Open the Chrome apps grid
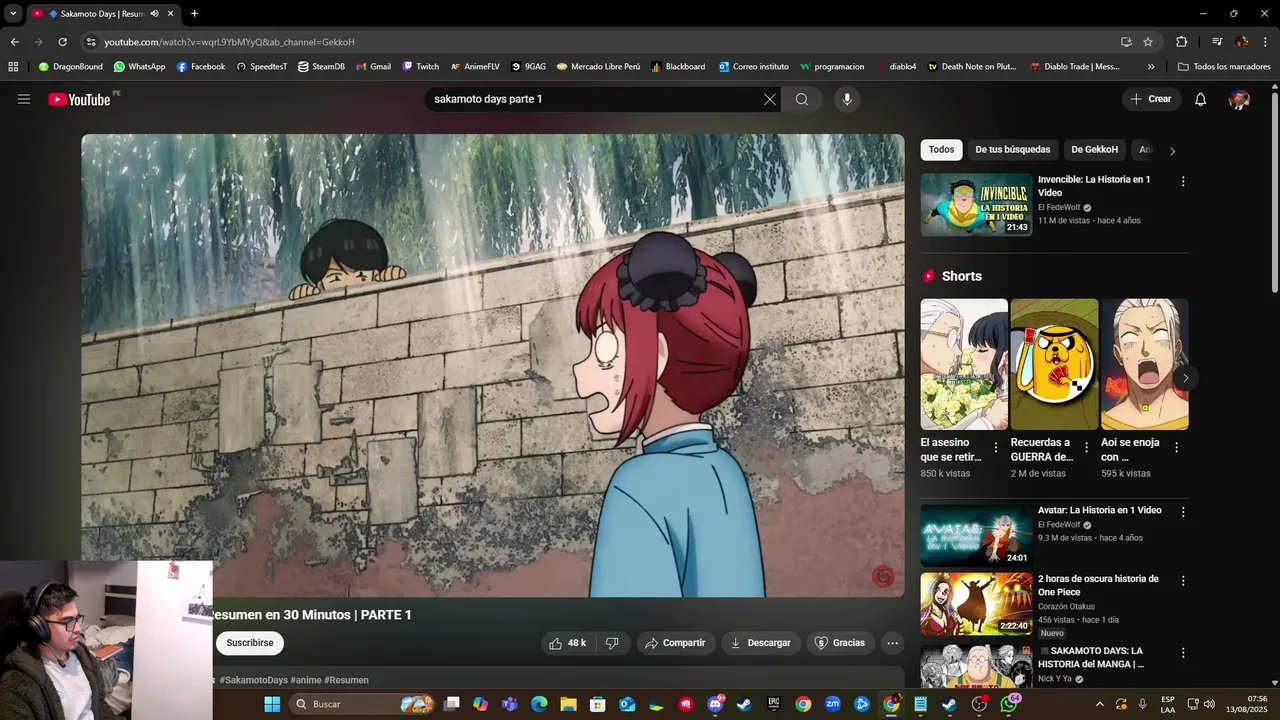Image resolution: width=1280 pixels, height=720 pixels. point(13,67)
